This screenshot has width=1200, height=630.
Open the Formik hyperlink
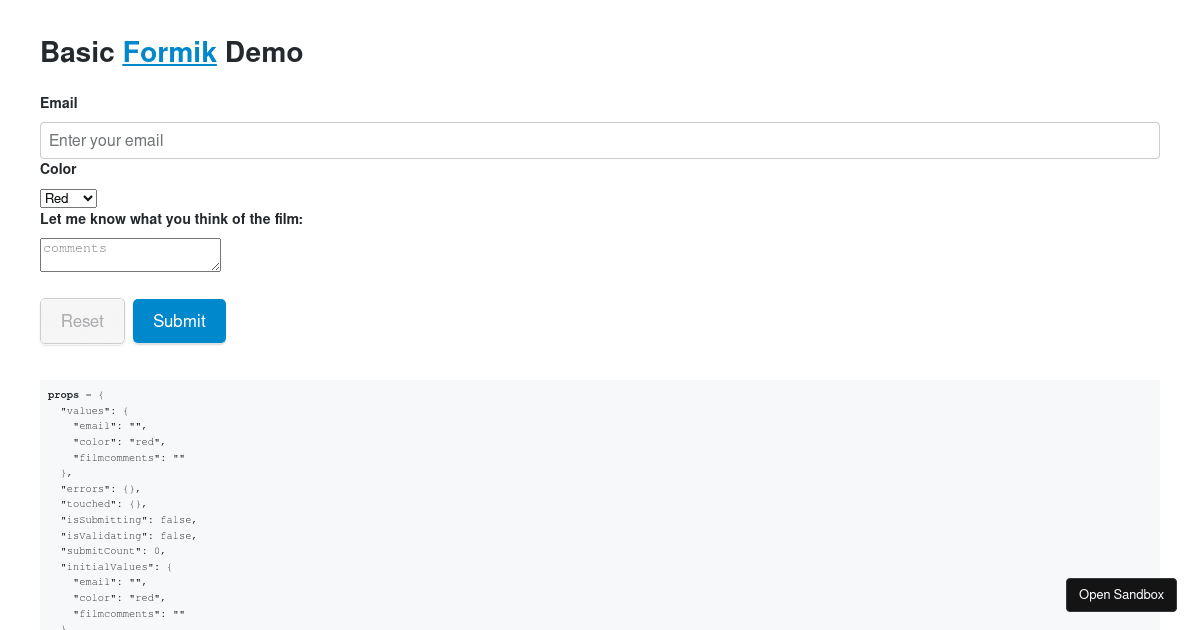(x=169, y=52)
